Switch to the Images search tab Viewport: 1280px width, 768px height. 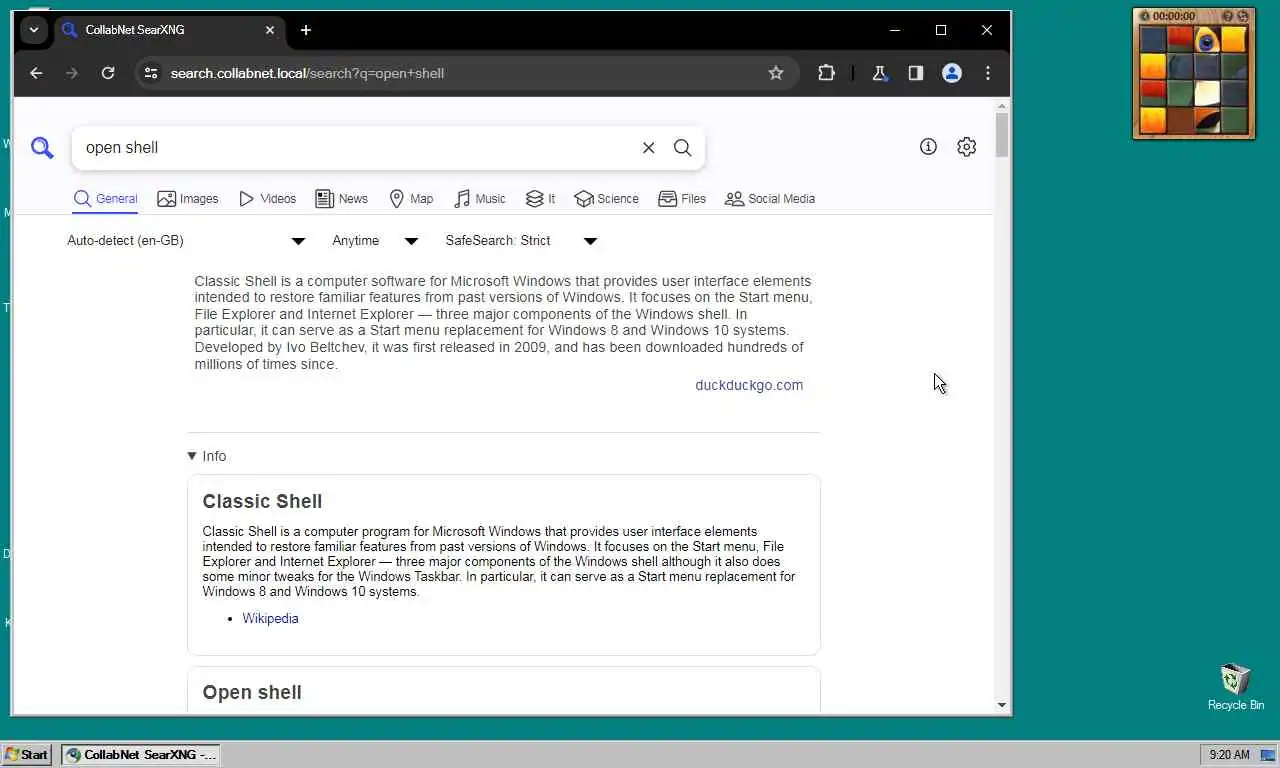pos(188,199)
